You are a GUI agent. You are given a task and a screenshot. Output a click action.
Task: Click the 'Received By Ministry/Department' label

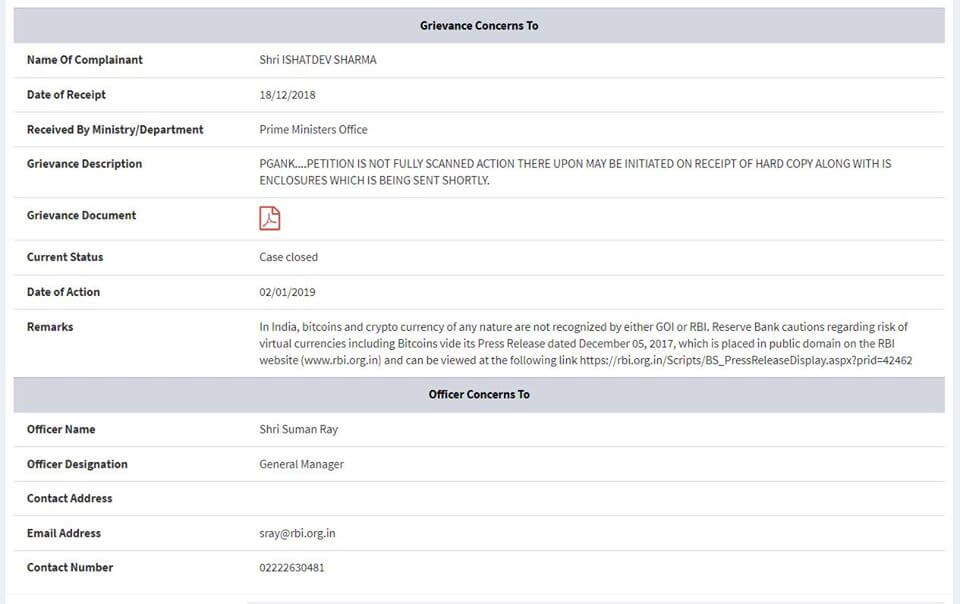pos(115,130)
